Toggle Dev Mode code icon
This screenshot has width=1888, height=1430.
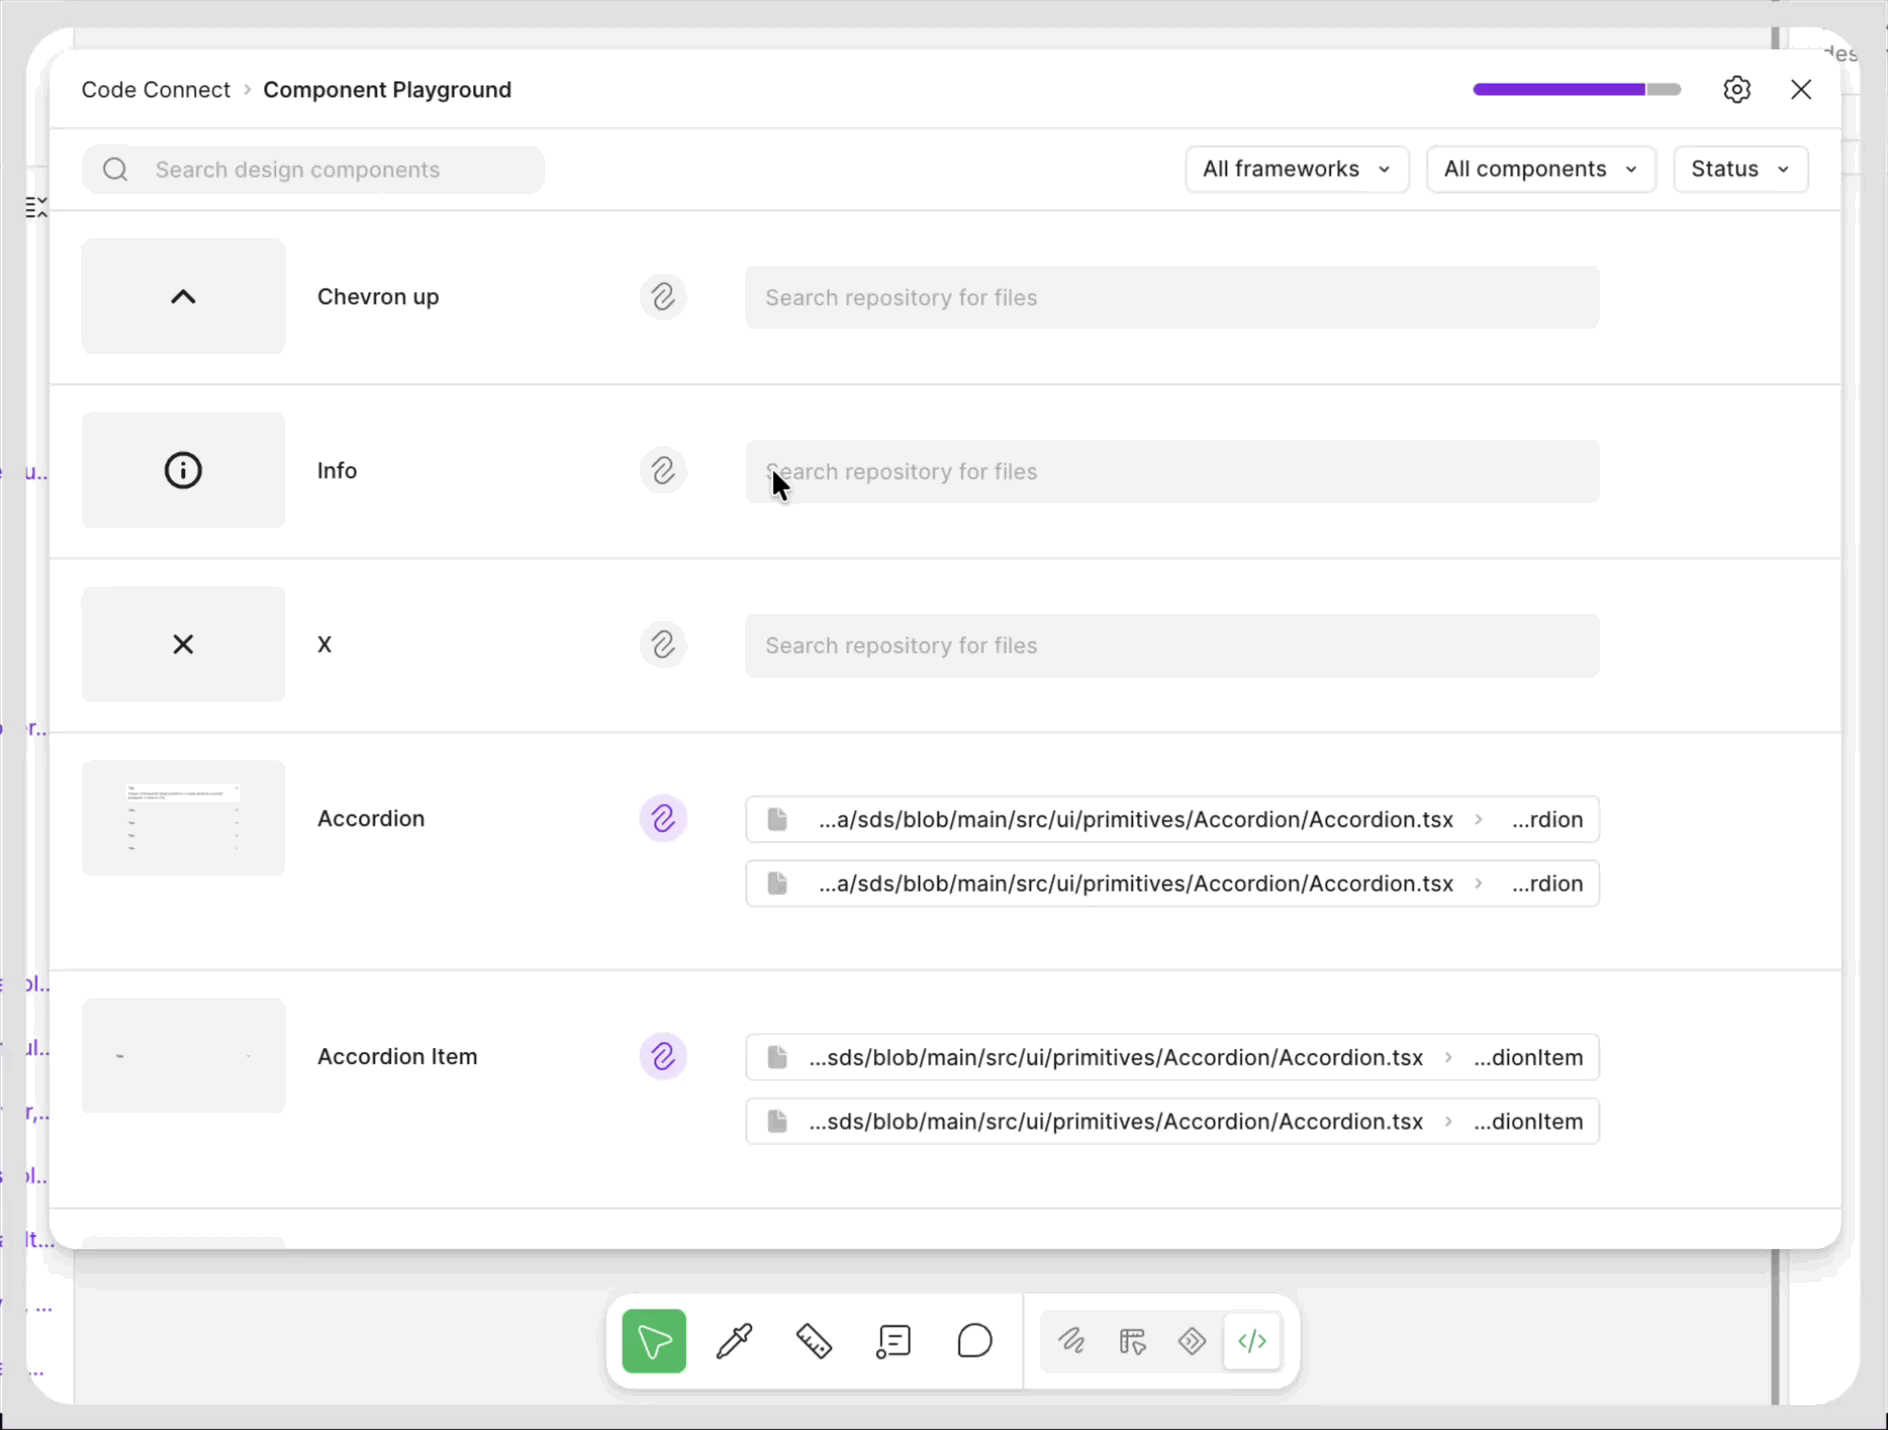click(x=1252, y=1341)
